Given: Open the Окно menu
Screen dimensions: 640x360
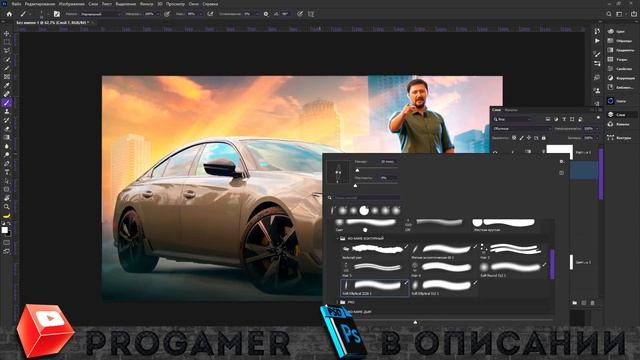Looking at the screenshot, I should (193, 4).
